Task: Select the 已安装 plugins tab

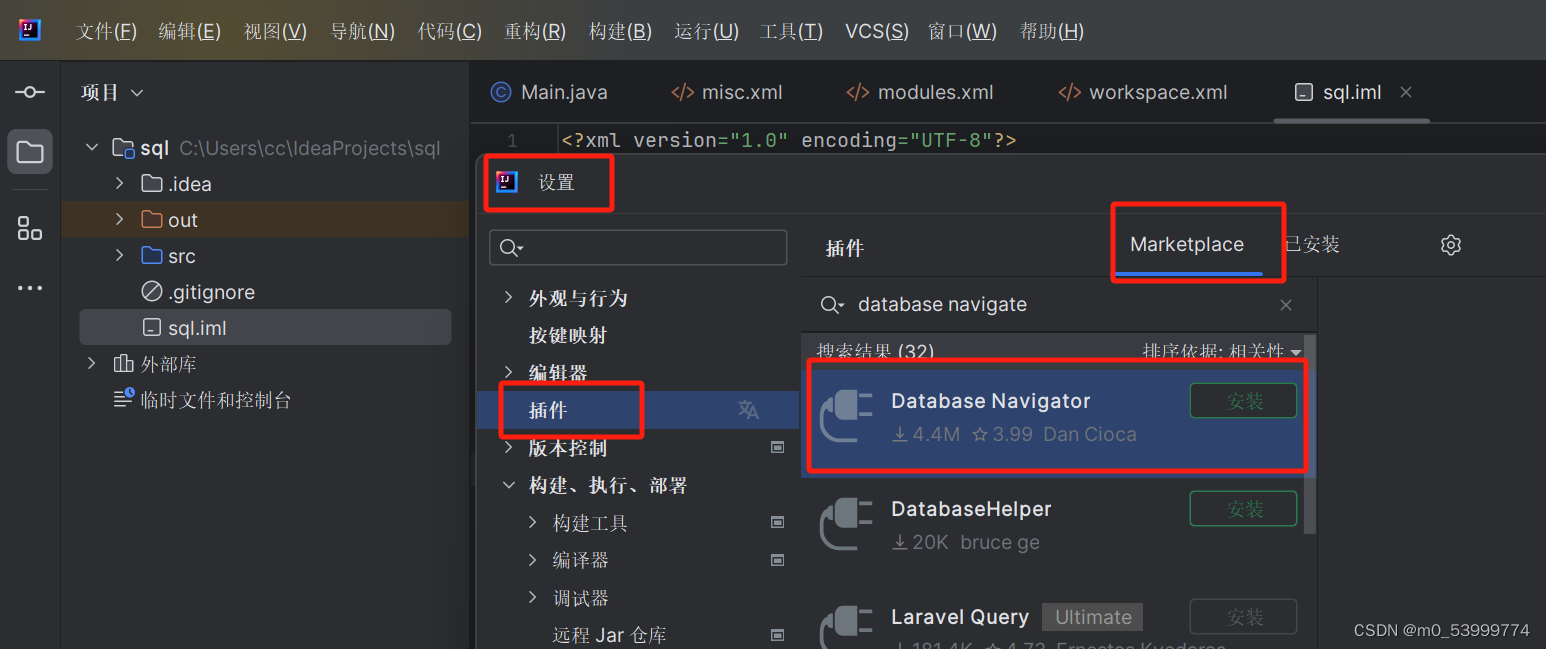Action: 1312,245
